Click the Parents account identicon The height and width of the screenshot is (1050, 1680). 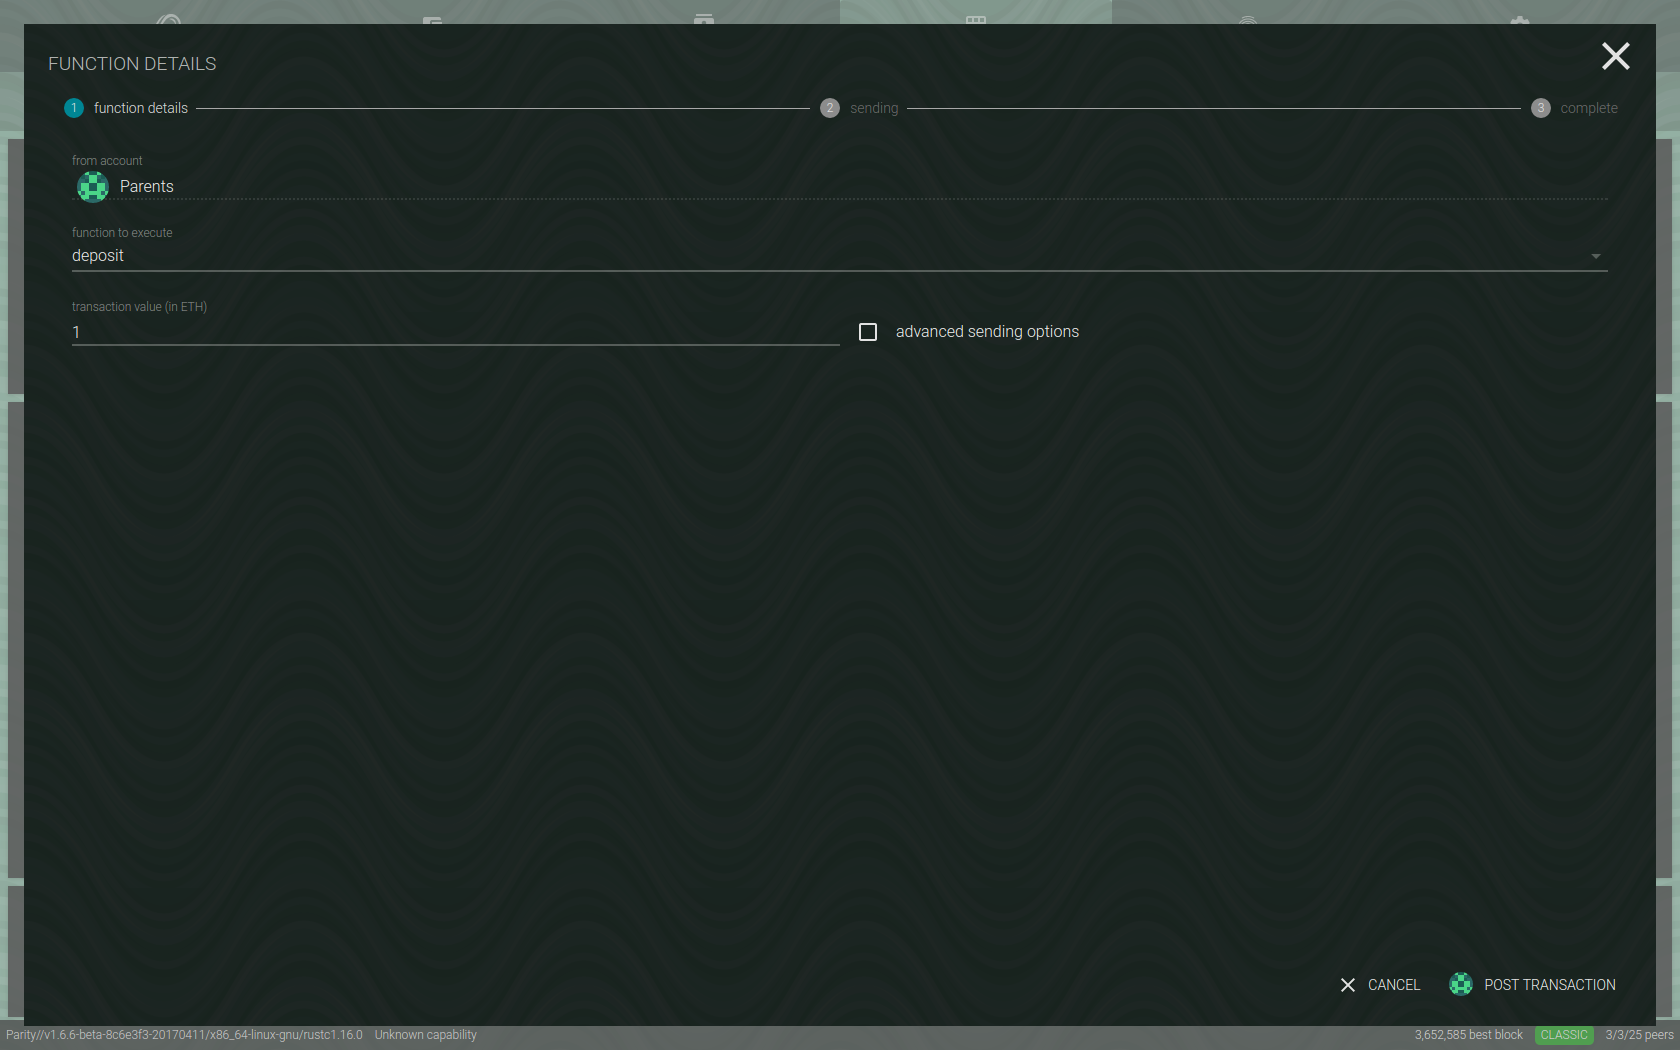pos(93,186)
